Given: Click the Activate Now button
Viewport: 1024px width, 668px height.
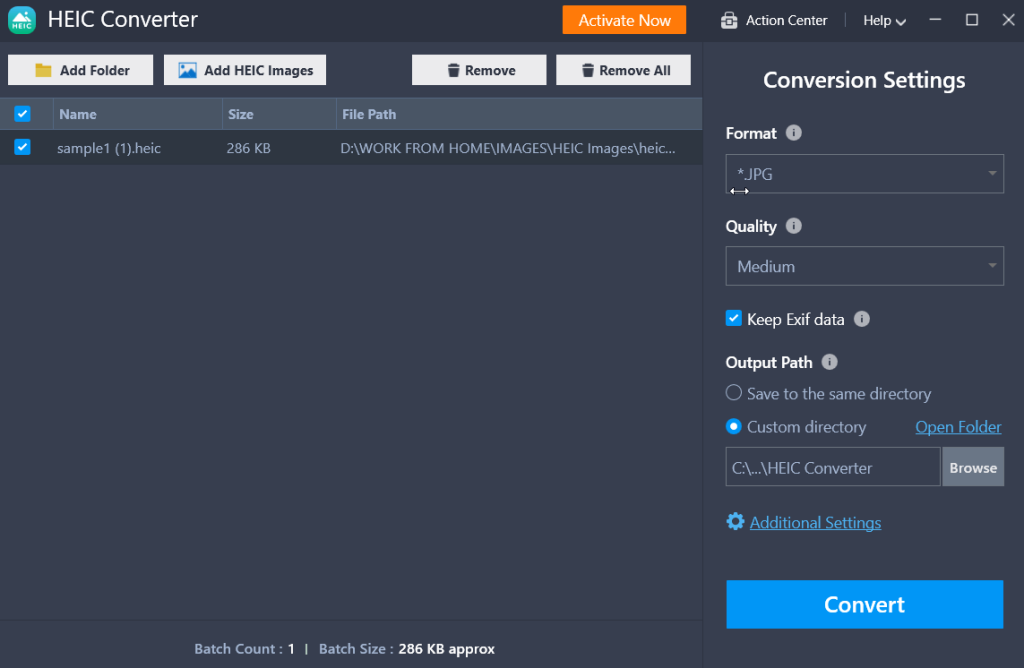Looking at the screenshot, I should tap(624, 20).
